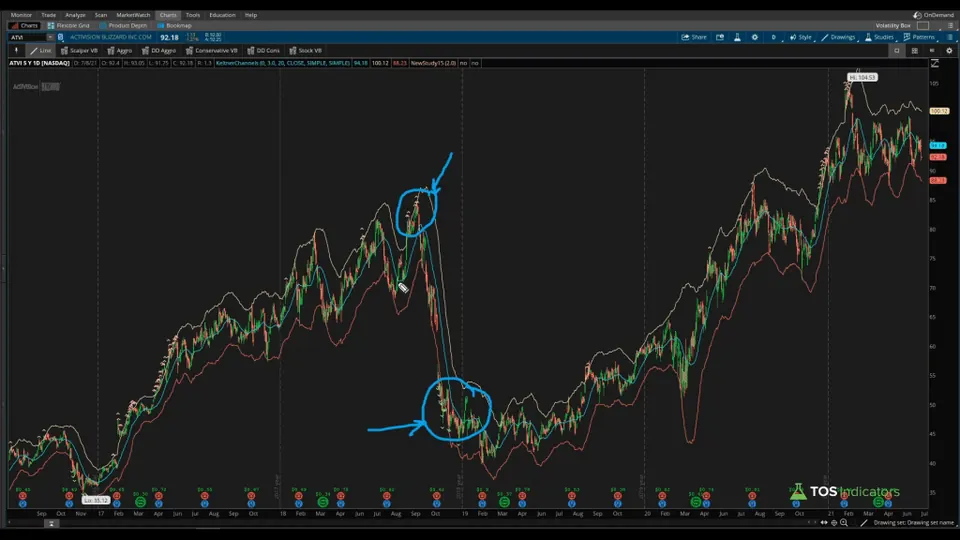The image size is (960, 540).
Task: Click the NewStudy15 (2.0) study label
Action: (x=433, y=63)
